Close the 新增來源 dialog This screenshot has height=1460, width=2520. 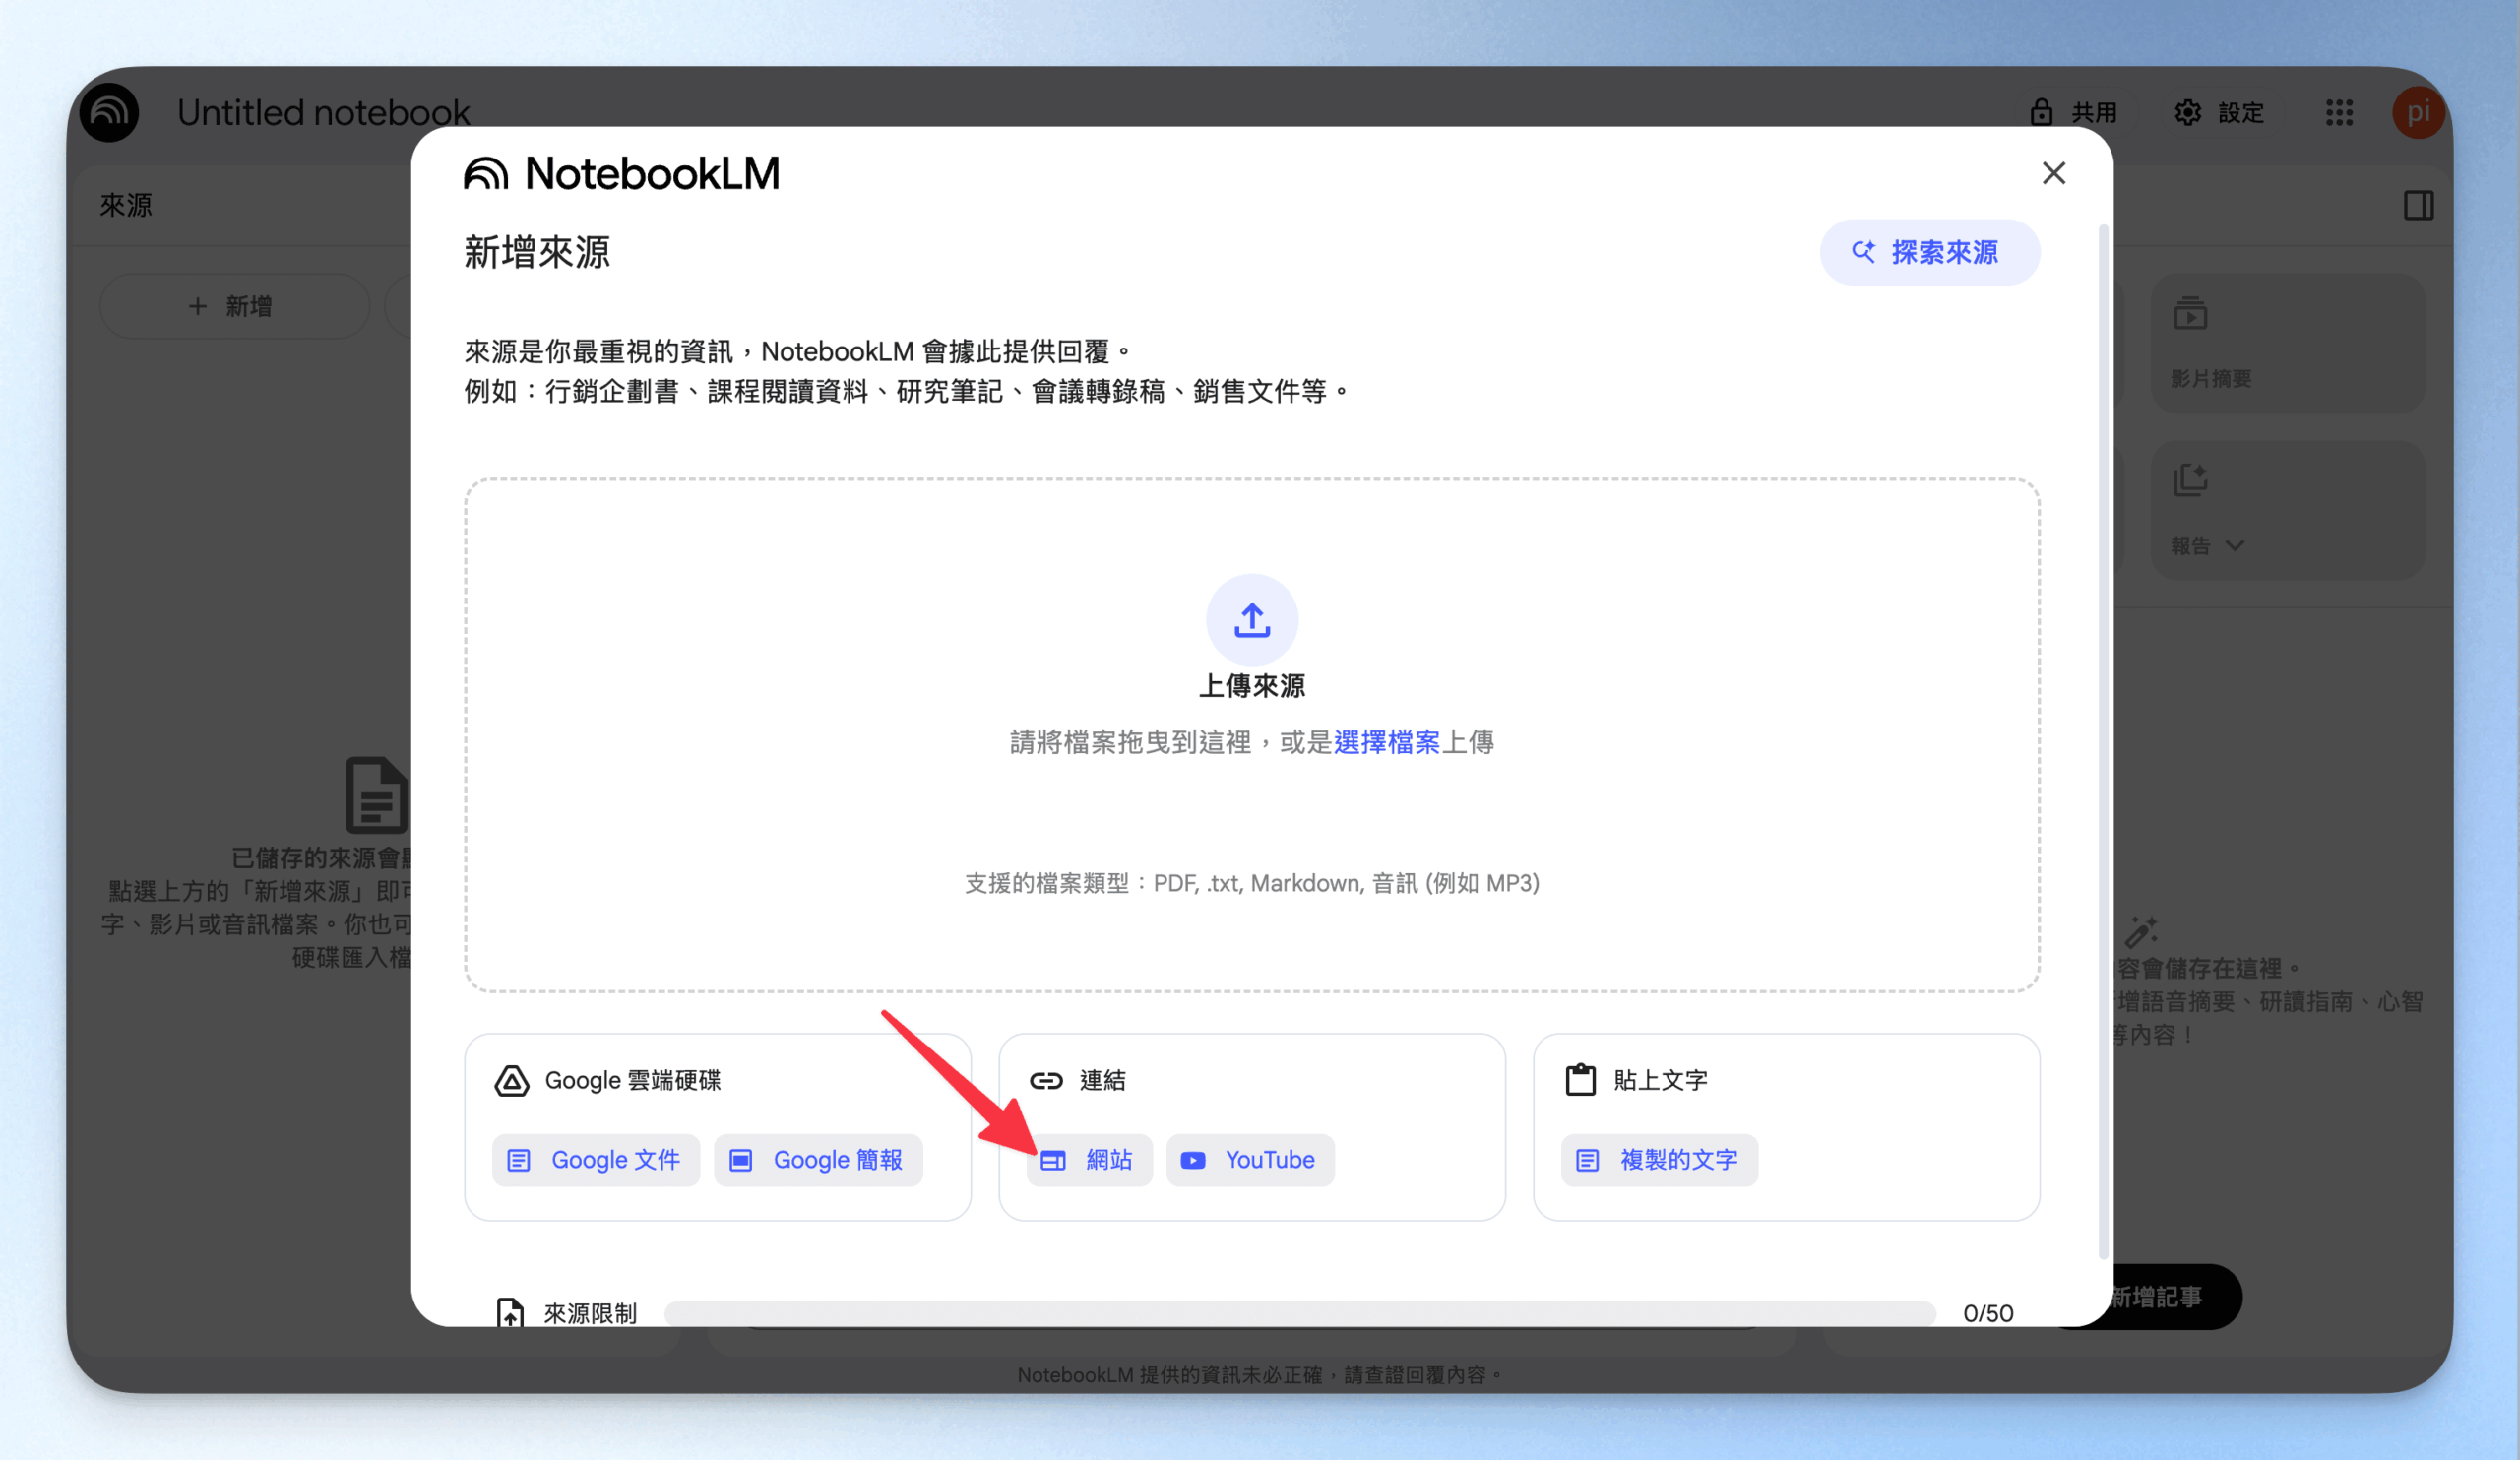2053,173
